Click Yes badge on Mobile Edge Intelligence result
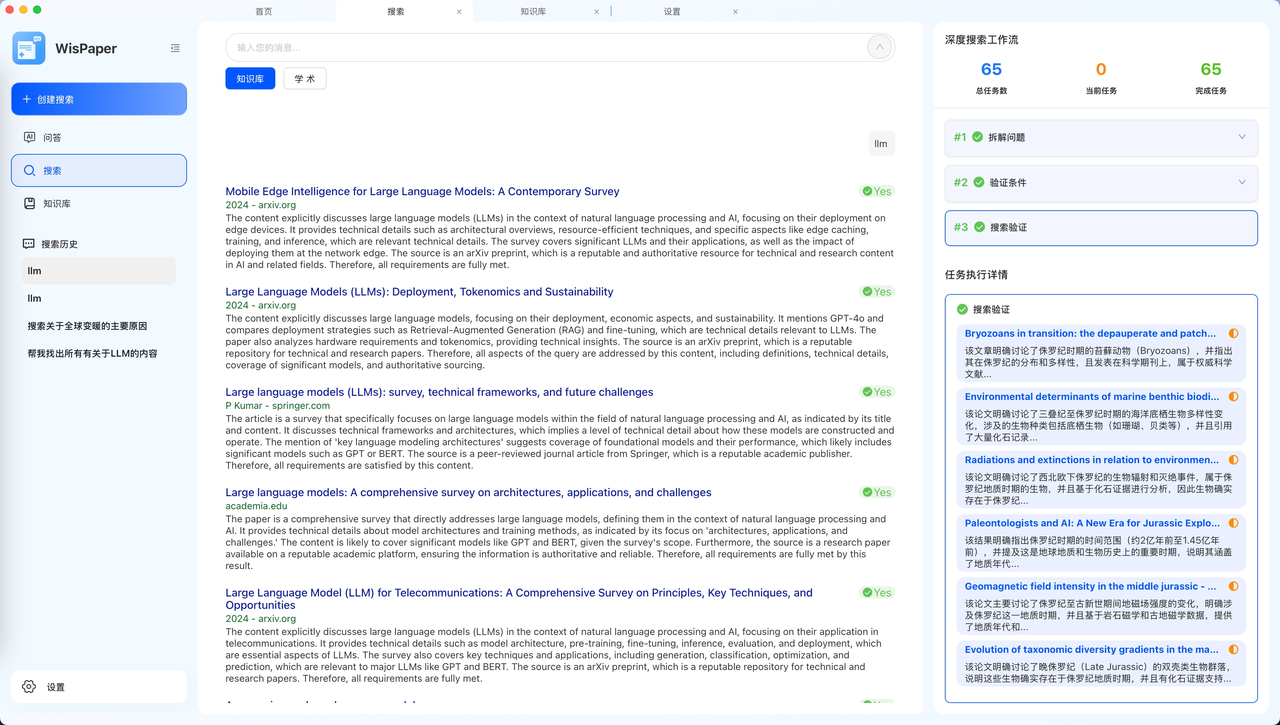The width and height of the screenshot is (1280, 725). coord(877,191)
